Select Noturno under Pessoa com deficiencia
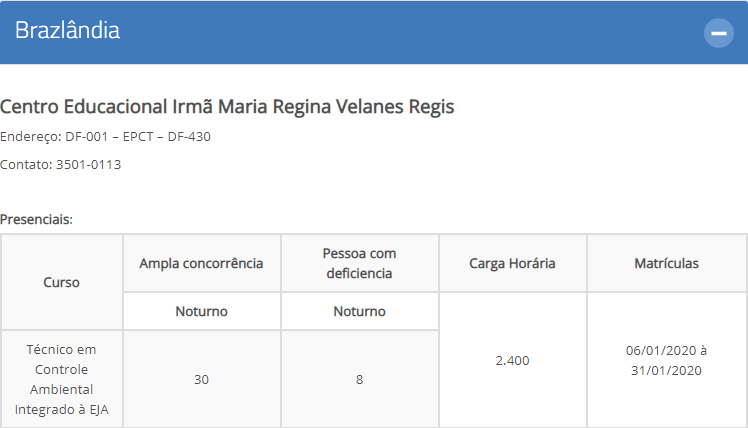748x428 pixels. pyautogui.click(x=359, y=311)
